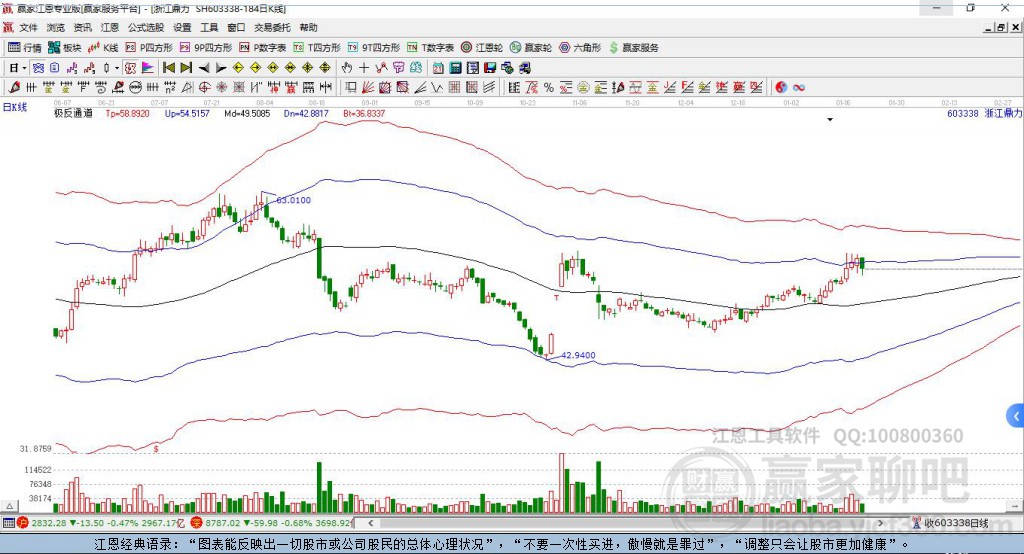This screenshot has height=554, width=1024.
Task: Expand side panel with blue chevron tab
Action: pyautogui.click(x=1016, y=416)
